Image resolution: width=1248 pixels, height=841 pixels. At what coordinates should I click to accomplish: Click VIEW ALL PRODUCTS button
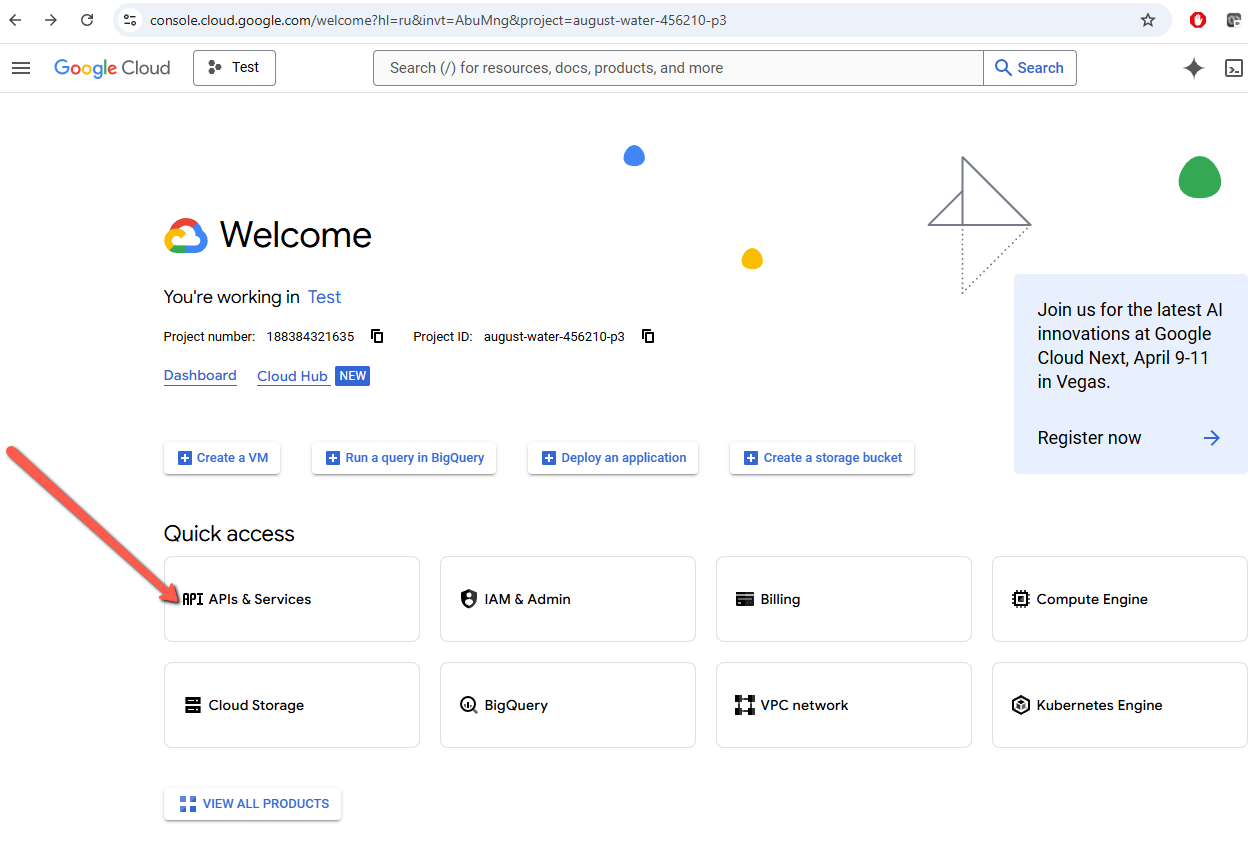pos(252,804)
